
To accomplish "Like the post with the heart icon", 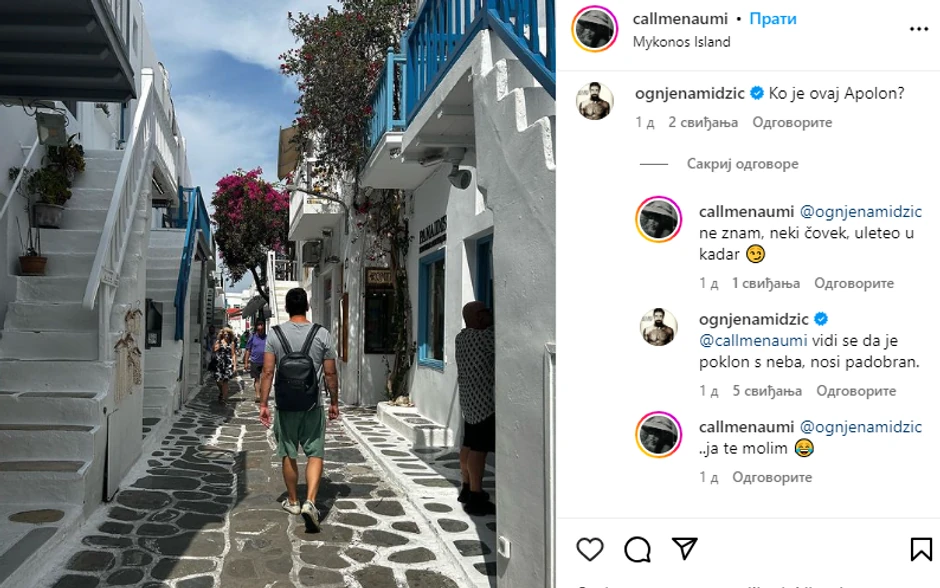I will [x=590, y=548].
